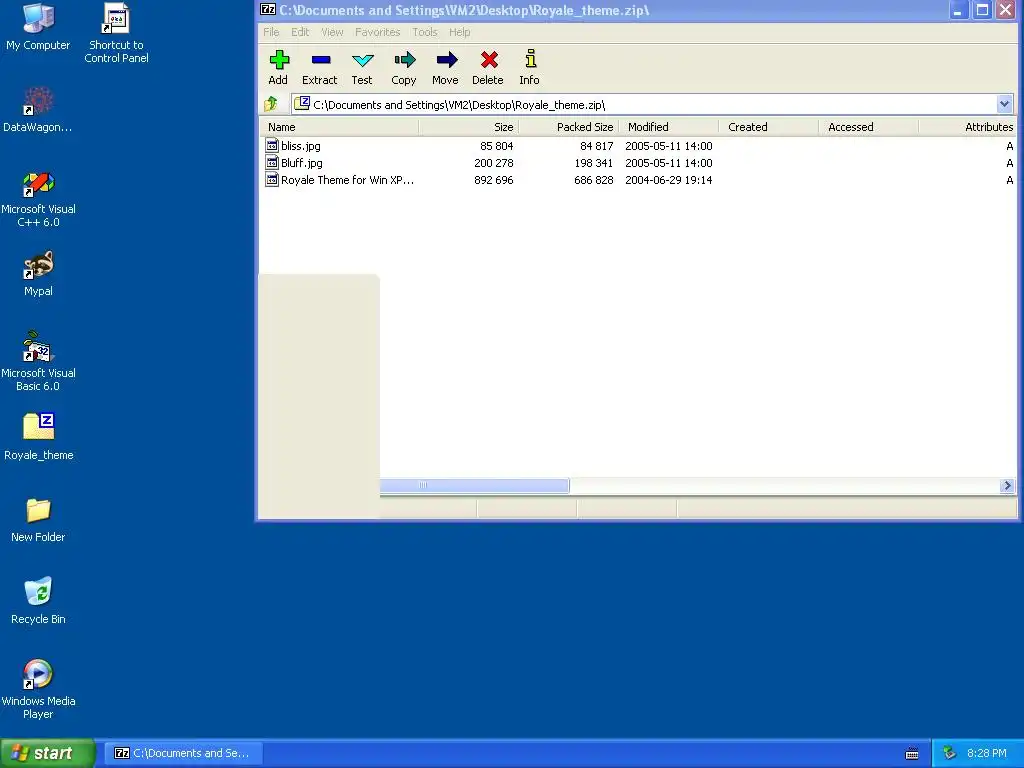1024x768 pixels.
Task: Click the 7-Zip title bar icon
Action: pyautogui.click(x=268, y=9)
